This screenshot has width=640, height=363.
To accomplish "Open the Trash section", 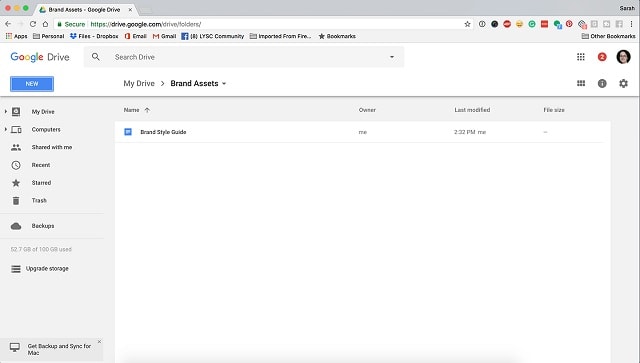I will 39,200.
